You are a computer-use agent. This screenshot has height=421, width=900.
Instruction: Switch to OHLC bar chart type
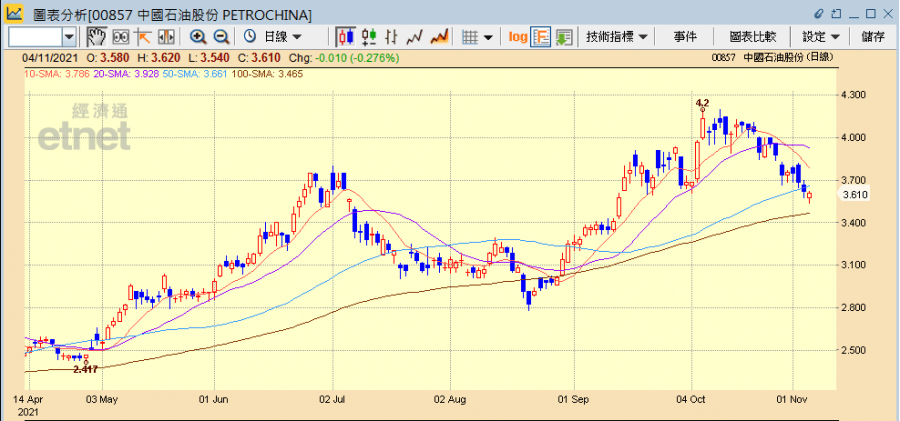pyautogui.click(x=393, y=37)
